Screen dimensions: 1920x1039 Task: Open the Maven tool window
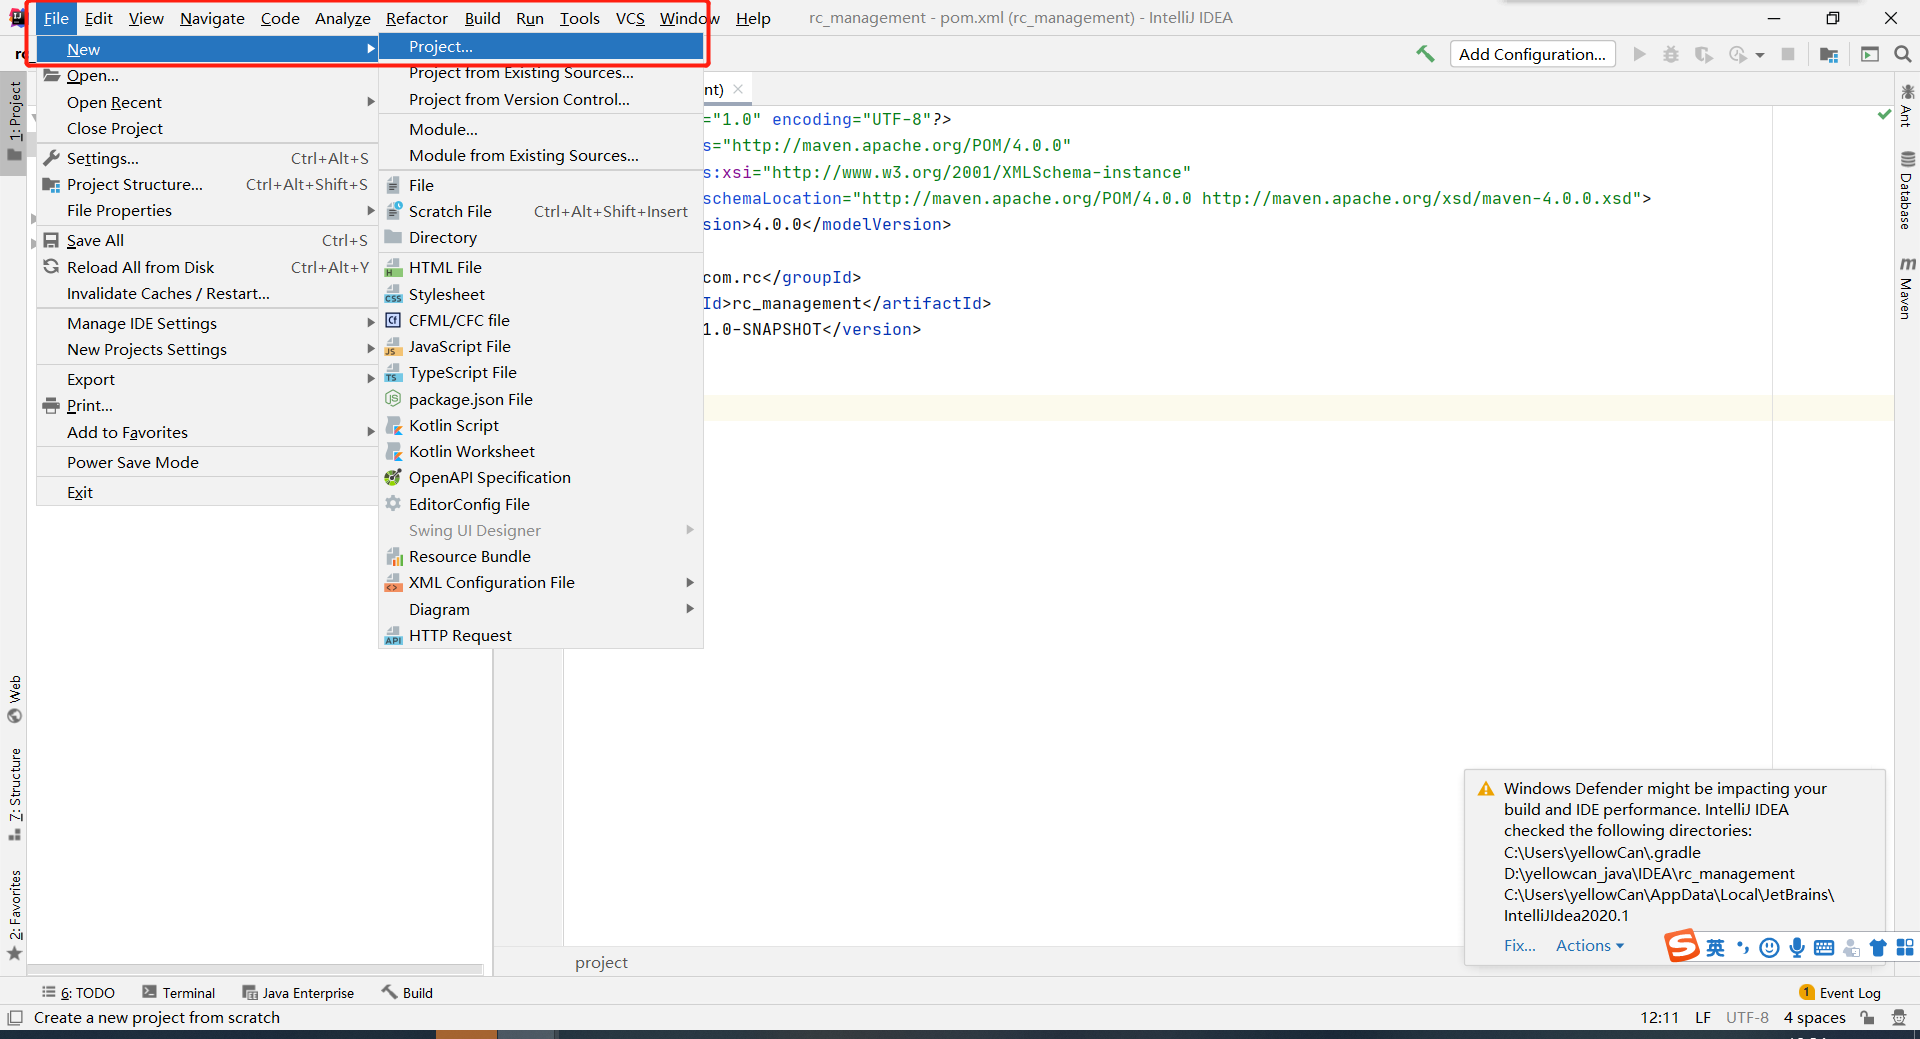[1907, 289]
